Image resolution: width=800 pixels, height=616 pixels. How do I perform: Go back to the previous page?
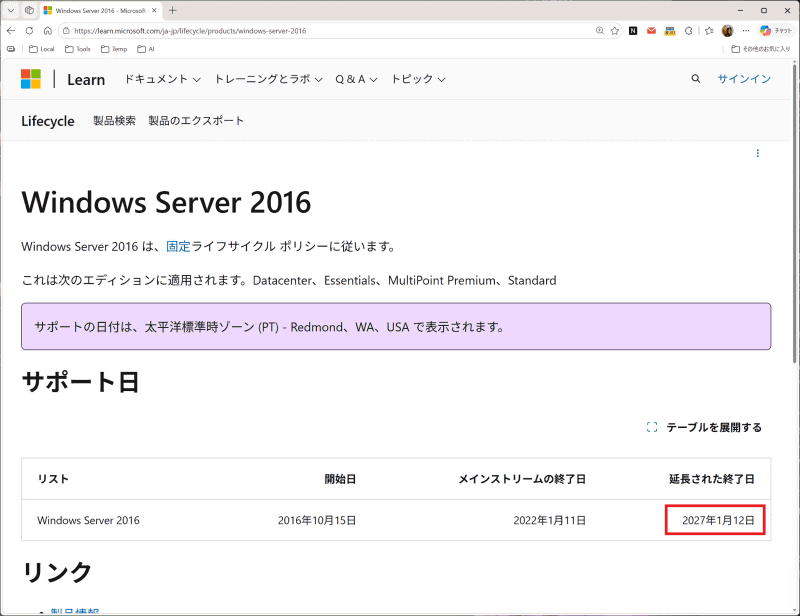pos(11,31)
